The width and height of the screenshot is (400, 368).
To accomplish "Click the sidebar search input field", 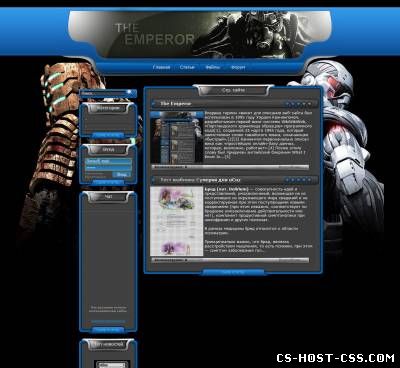I will 103,93.
